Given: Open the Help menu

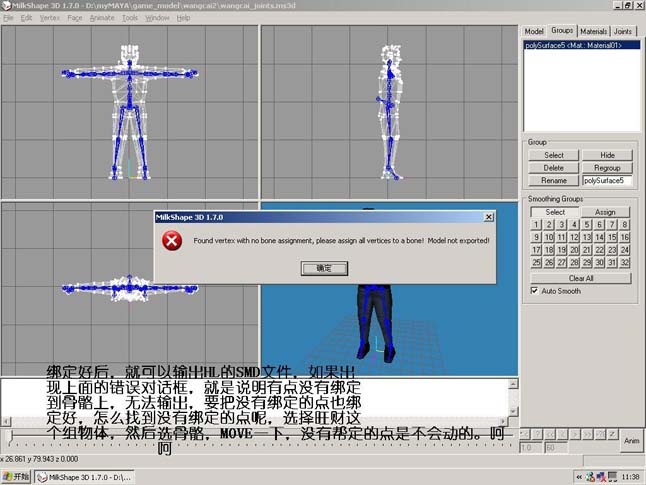Looking at the screenshot, I should click(x=183, y=18).
